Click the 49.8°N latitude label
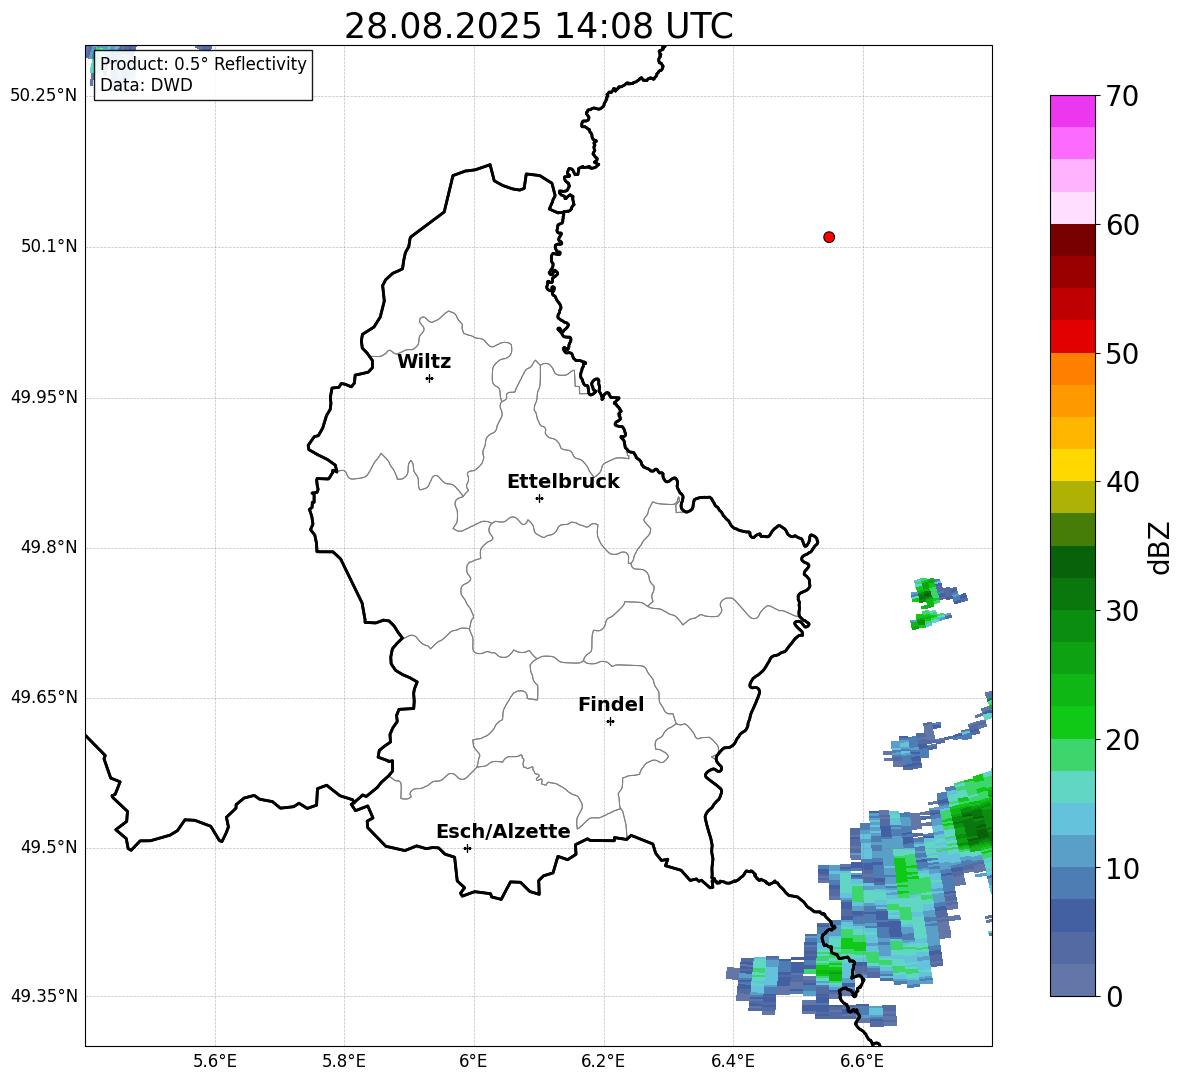1184x1081 pixels. [49, 547]
